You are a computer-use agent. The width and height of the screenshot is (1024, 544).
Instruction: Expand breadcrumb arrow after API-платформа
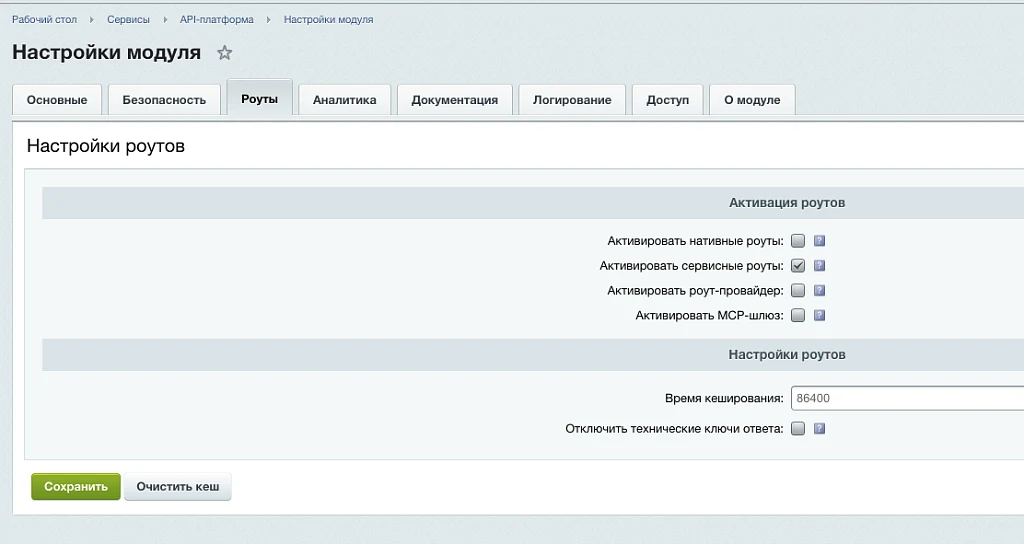pyautogui.click(x=268, y=20)
